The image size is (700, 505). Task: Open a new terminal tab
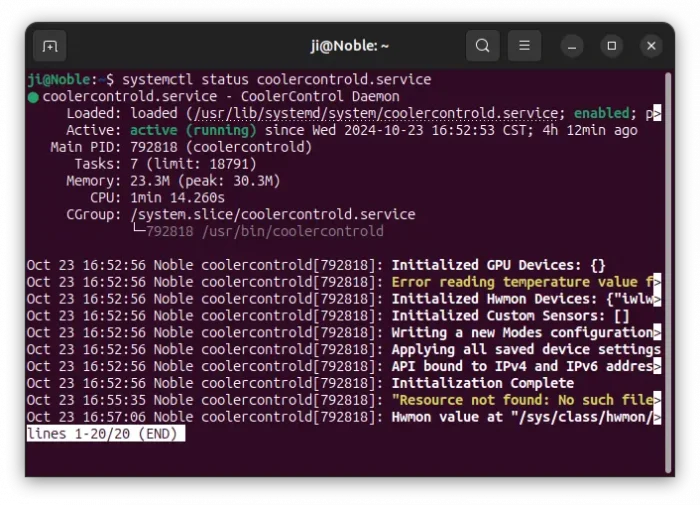coord(50,46)
